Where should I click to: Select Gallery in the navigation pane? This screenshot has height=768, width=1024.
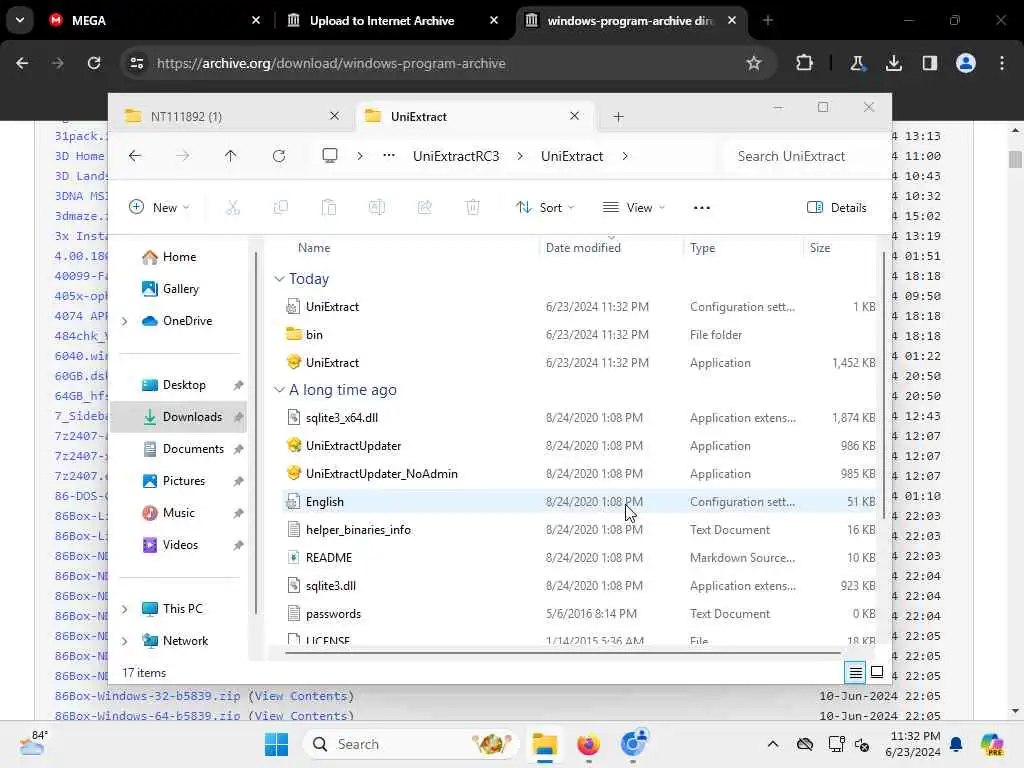[x=181, y=289]
